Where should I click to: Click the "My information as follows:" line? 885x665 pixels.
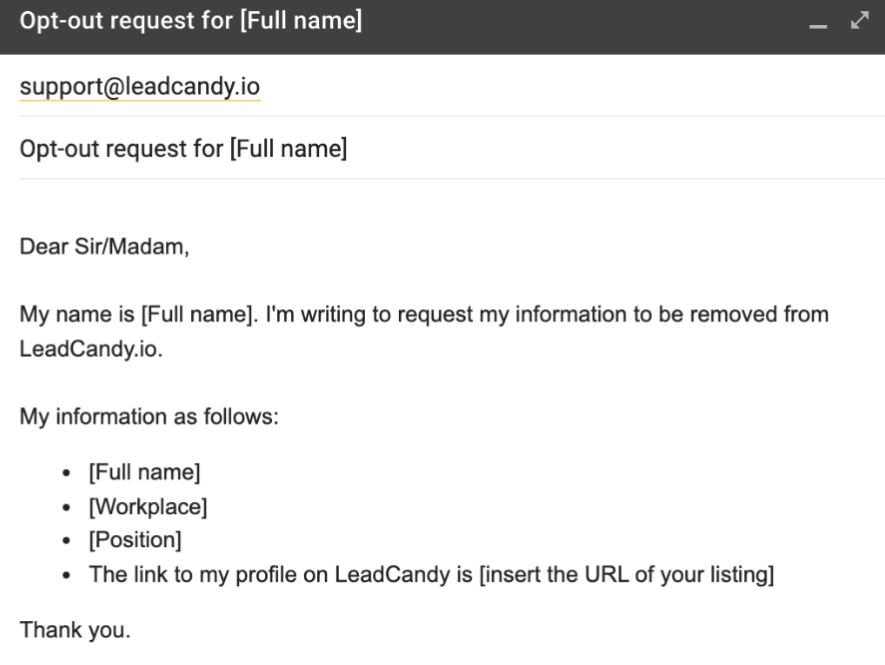click(x=149, y=414)
